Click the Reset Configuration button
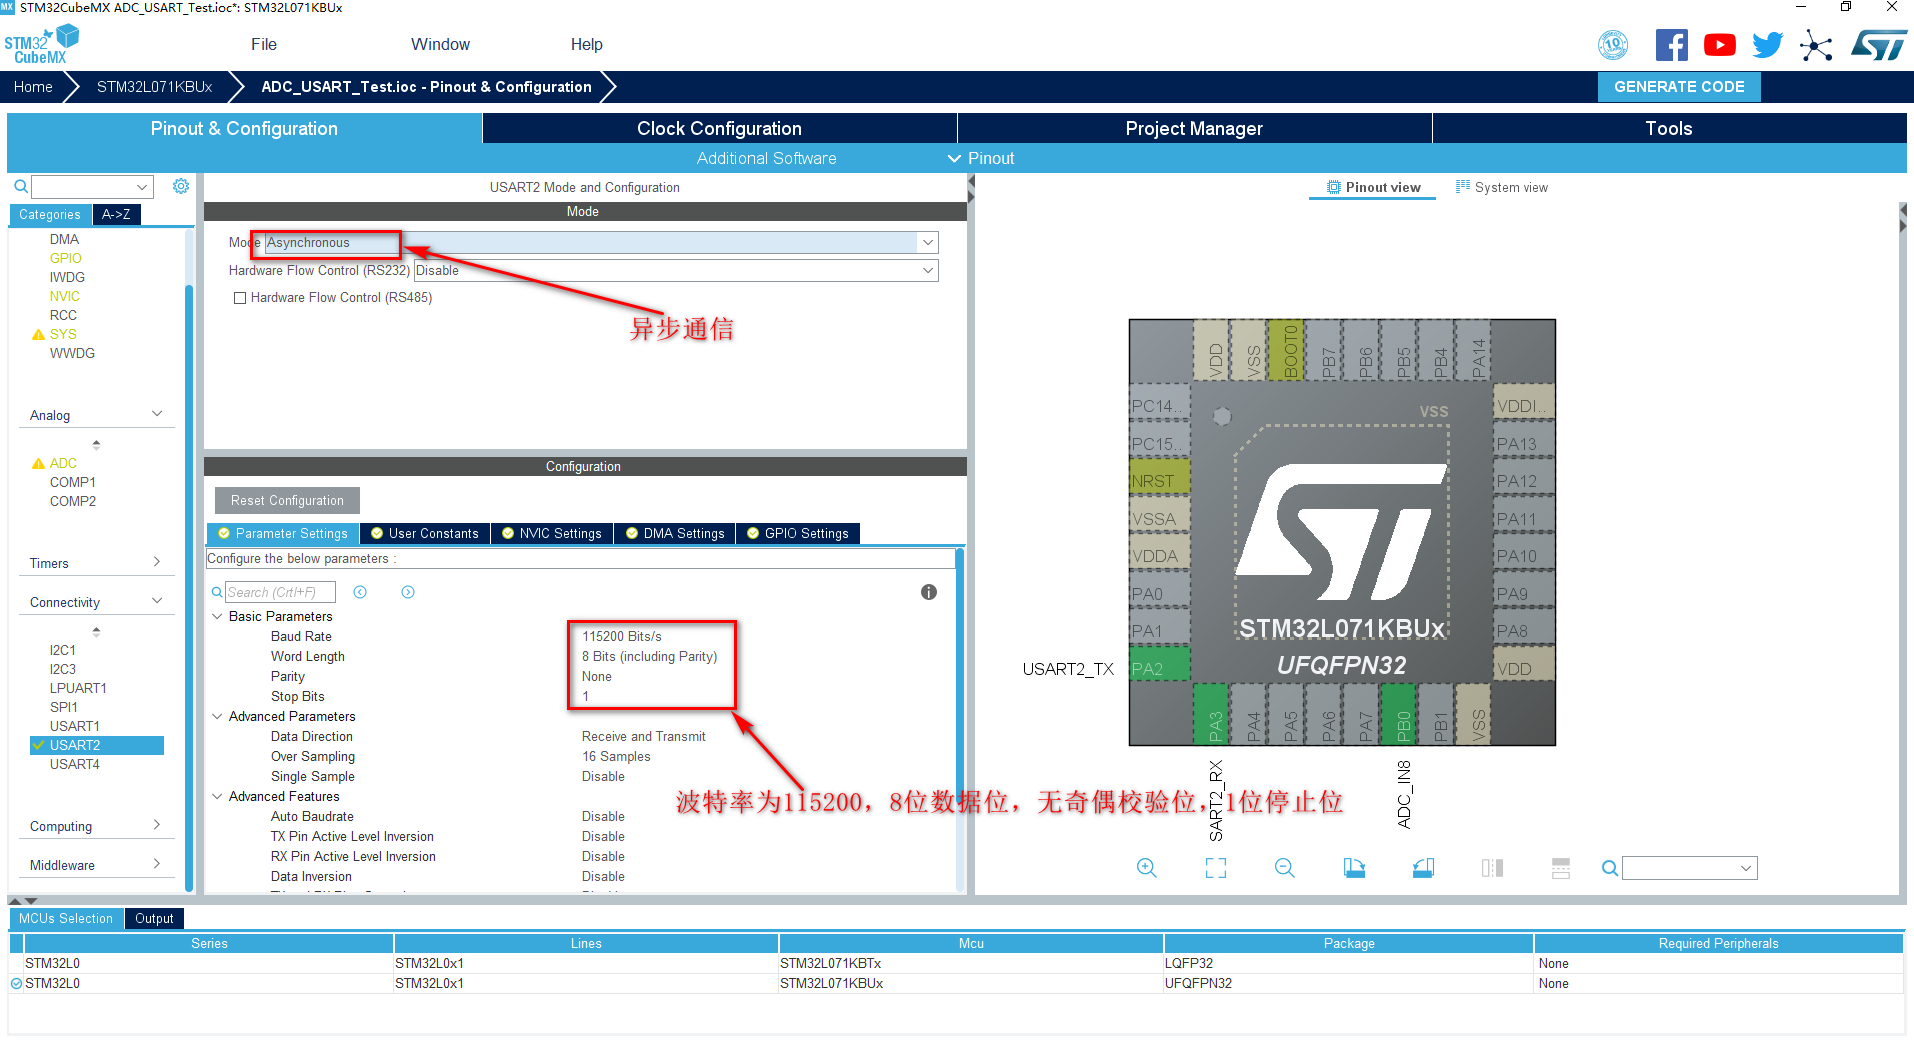 [x=287, y=500]
